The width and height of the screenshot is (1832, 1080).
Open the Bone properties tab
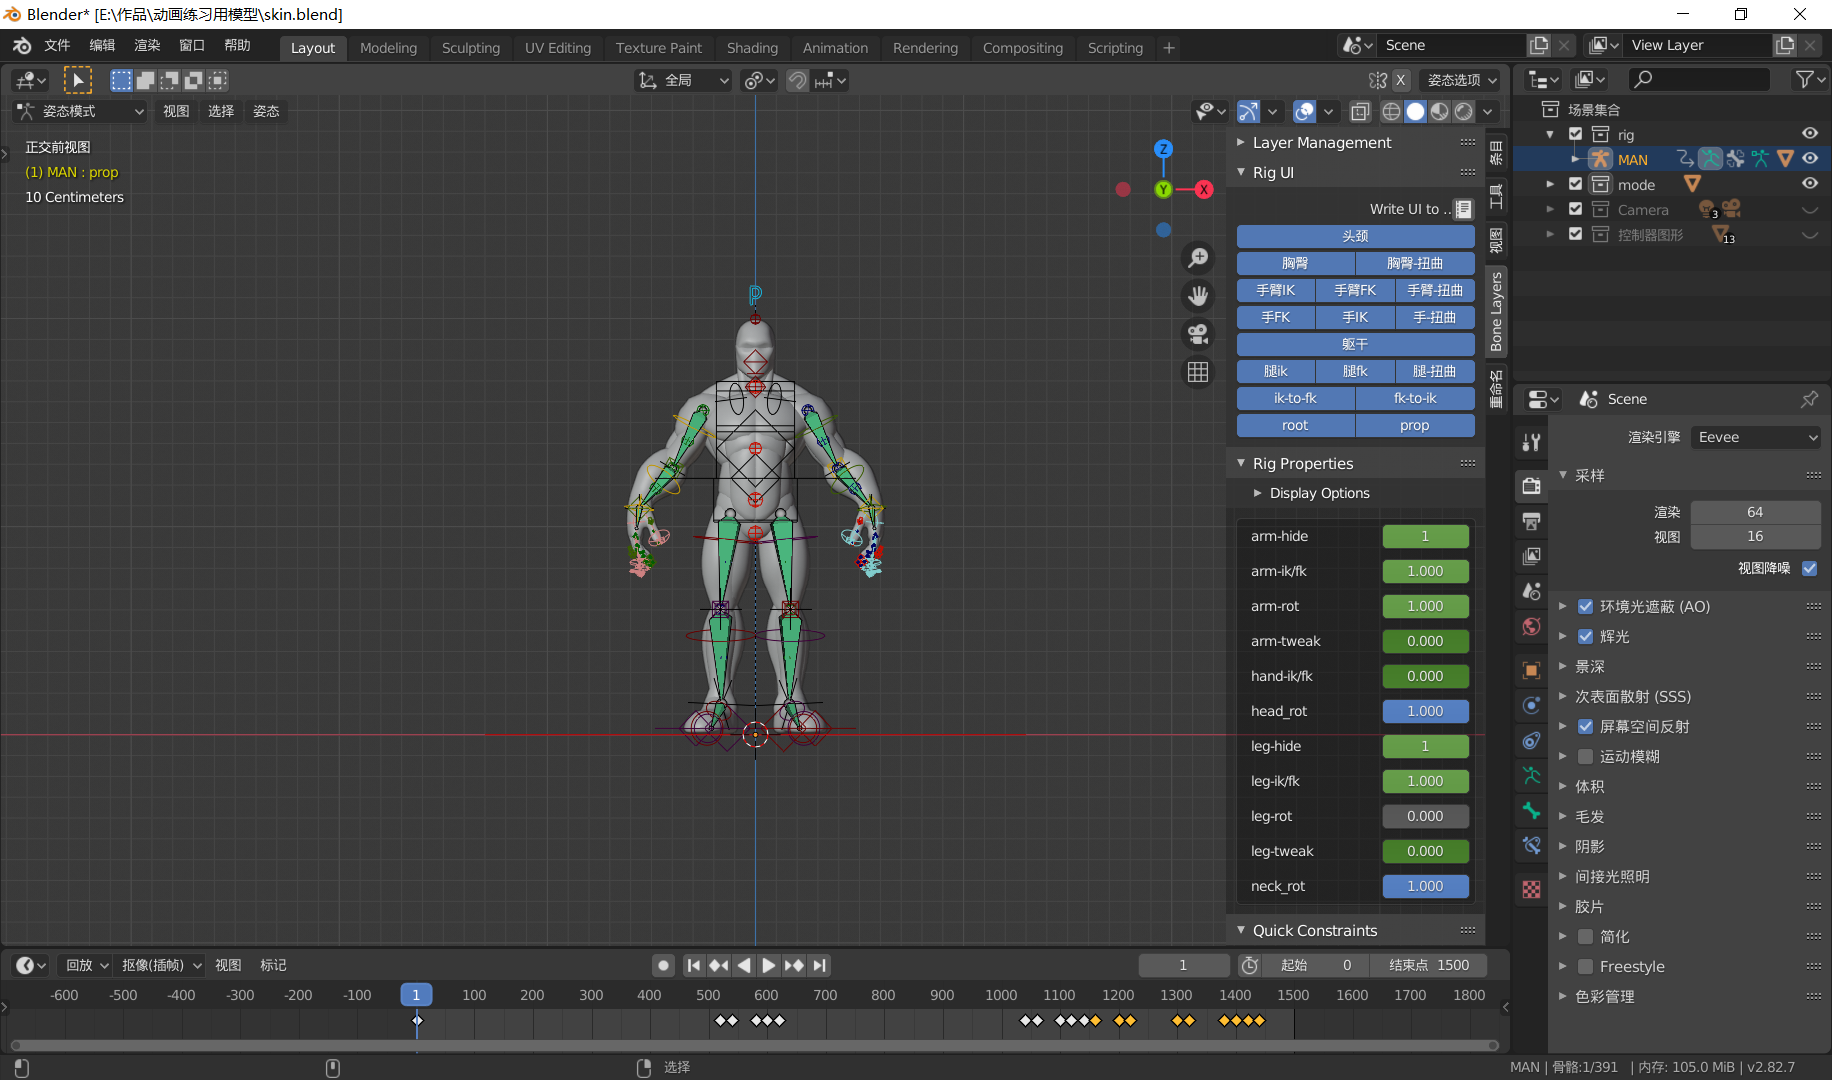(x=1531, y=810)
